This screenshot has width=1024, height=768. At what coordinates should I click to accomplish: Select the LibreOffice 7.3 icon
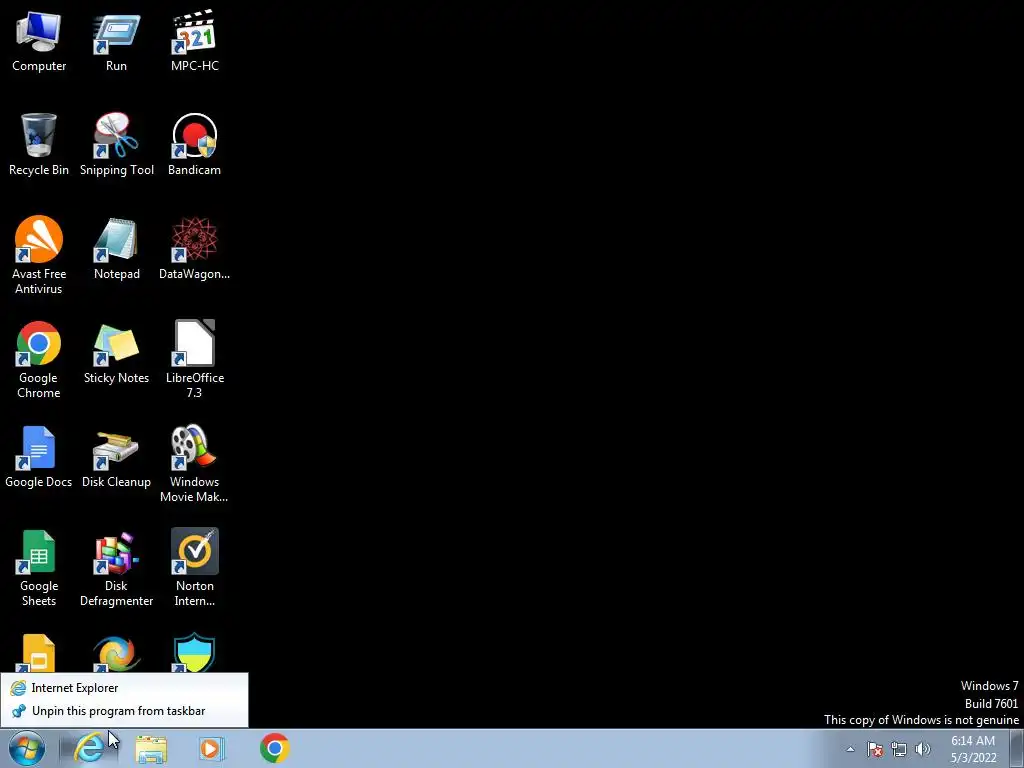coord(194,359)
